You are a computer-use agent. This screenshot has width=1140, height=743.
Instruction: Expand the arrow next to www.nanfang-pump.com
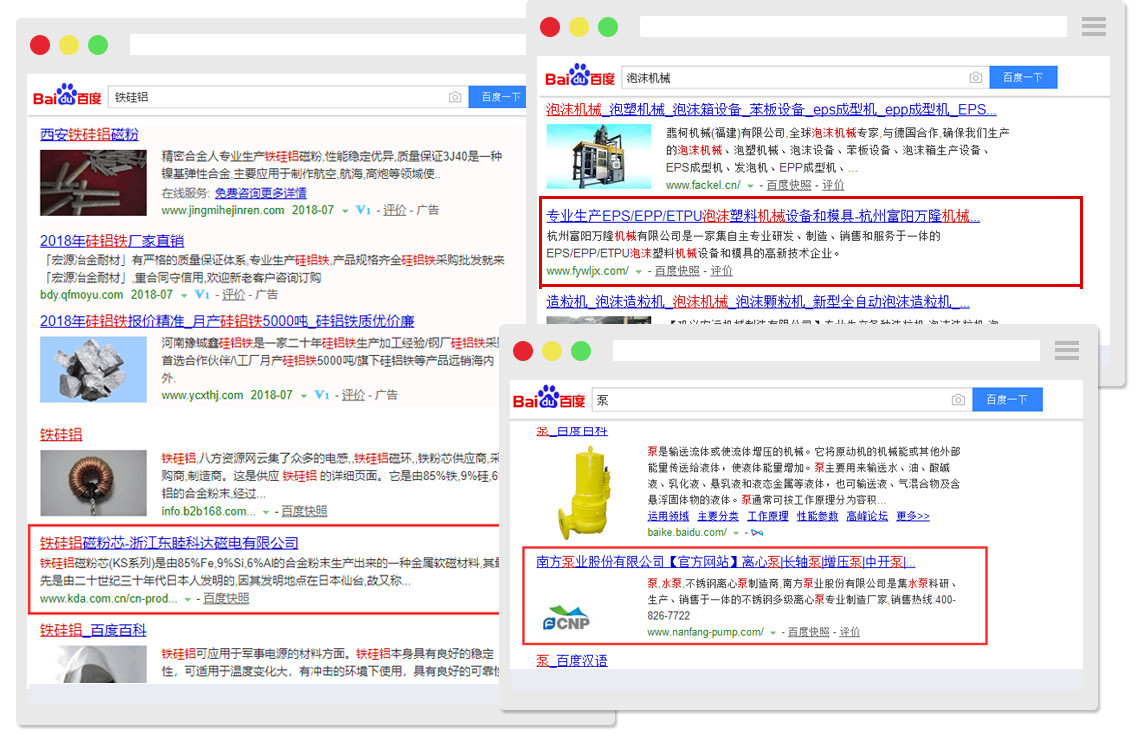click(x=773, y=633)
